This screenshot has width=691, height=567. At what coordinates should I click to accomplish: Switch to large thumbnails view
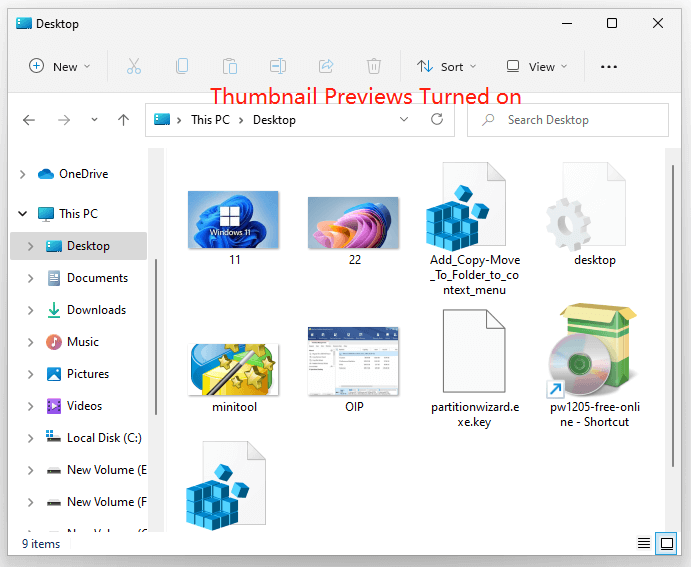[x=666, y=543]
